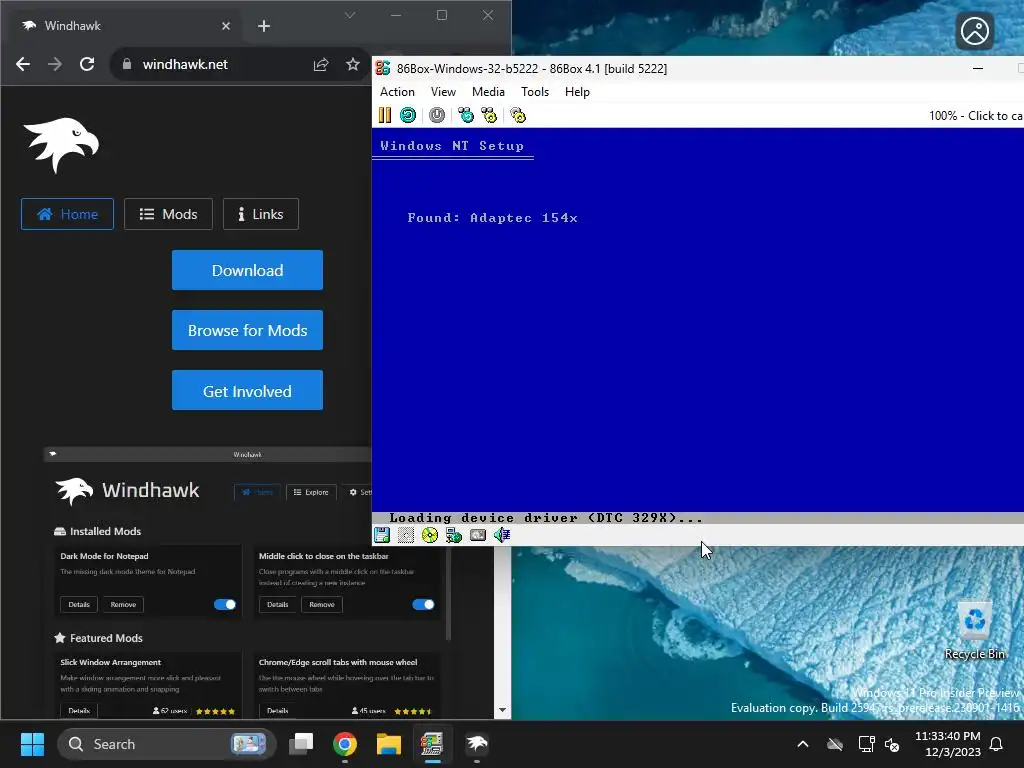Viewport: 1024px width, 768px height.
Task: Click Get Involved button
Action: tap(248, 391)
